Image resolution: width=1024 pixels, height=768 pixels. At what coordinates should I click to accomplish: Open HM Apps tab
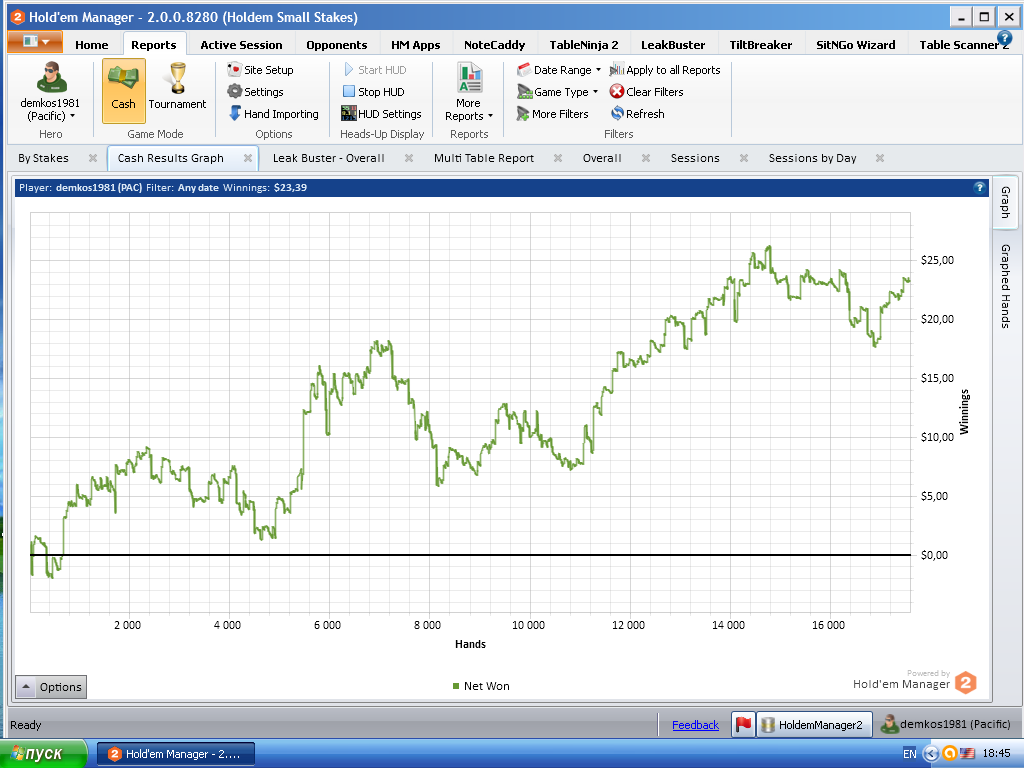click(415, 44)
